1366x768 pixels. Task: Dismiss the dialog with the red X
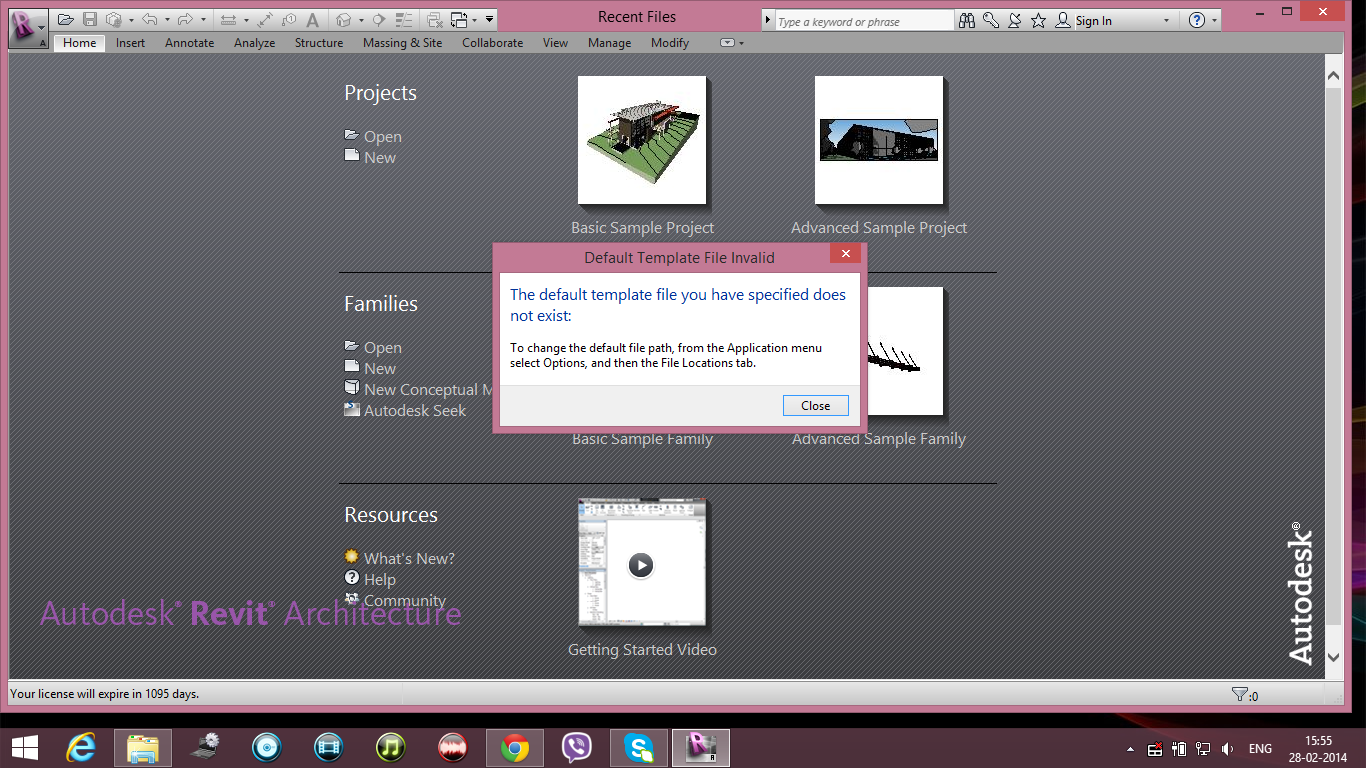coord(845,254)
